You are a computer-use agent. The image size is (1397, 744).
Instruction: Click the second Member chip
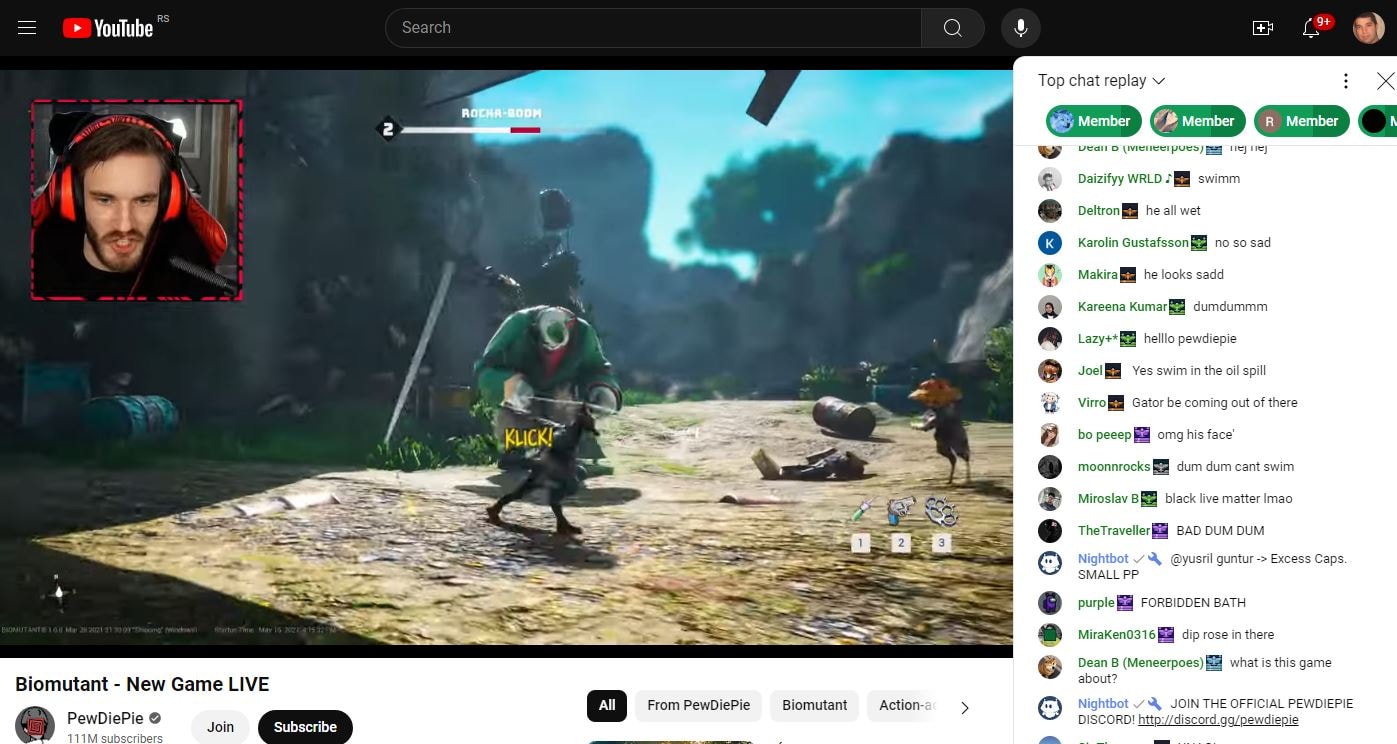1198,121
